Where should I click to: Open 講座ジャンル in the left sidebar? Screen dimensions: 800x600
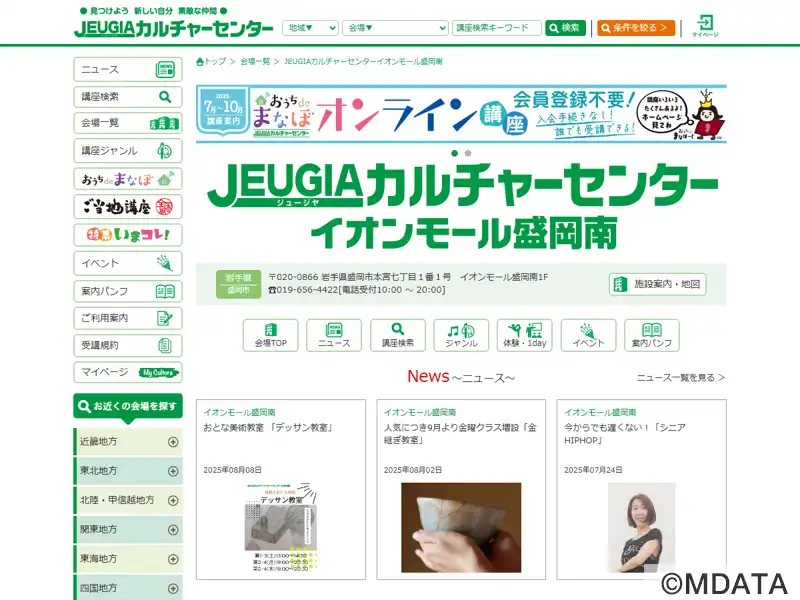tap(128, 151)
